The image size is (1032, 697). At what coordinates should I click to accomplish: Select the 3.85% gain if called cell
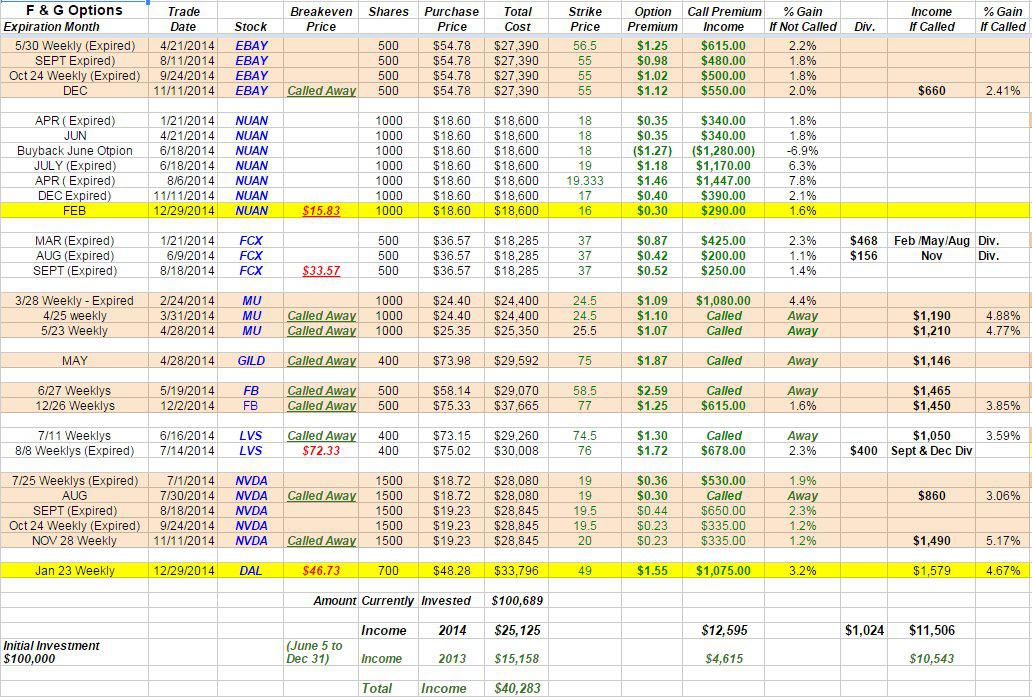point(1003,406)
